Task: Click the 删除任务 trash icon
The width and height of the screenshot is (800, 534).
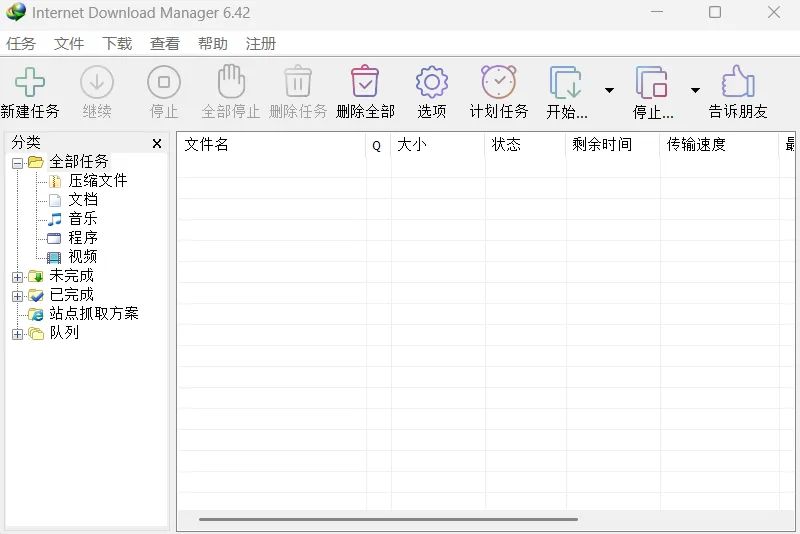Action: [x=298, y=81]
